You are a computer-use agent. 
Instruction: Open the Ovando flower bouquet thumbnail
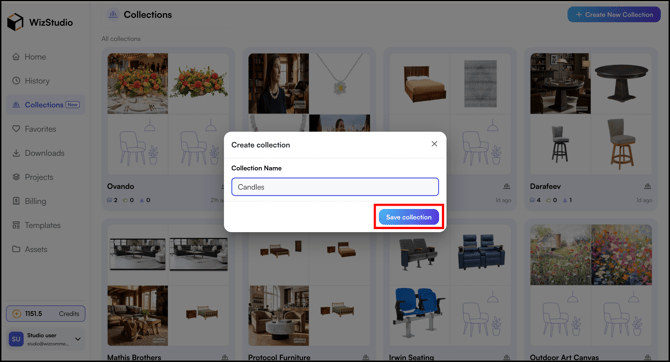[199, 83]
